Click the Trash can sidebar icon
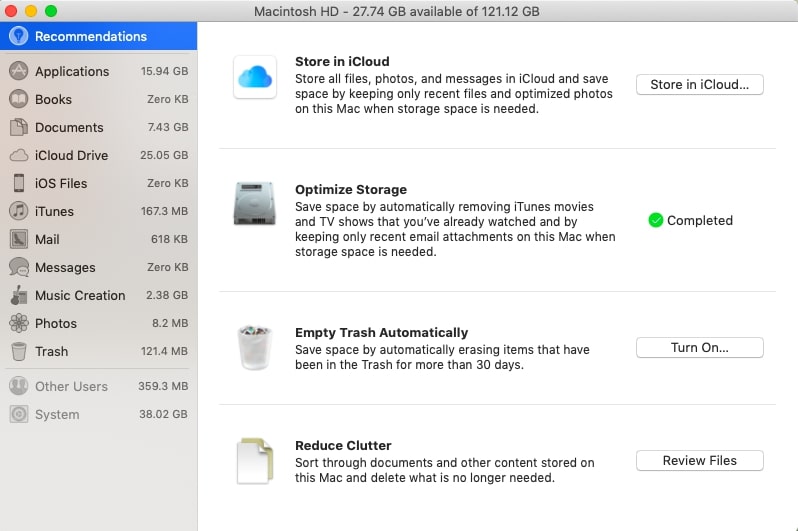 [19, 351]
